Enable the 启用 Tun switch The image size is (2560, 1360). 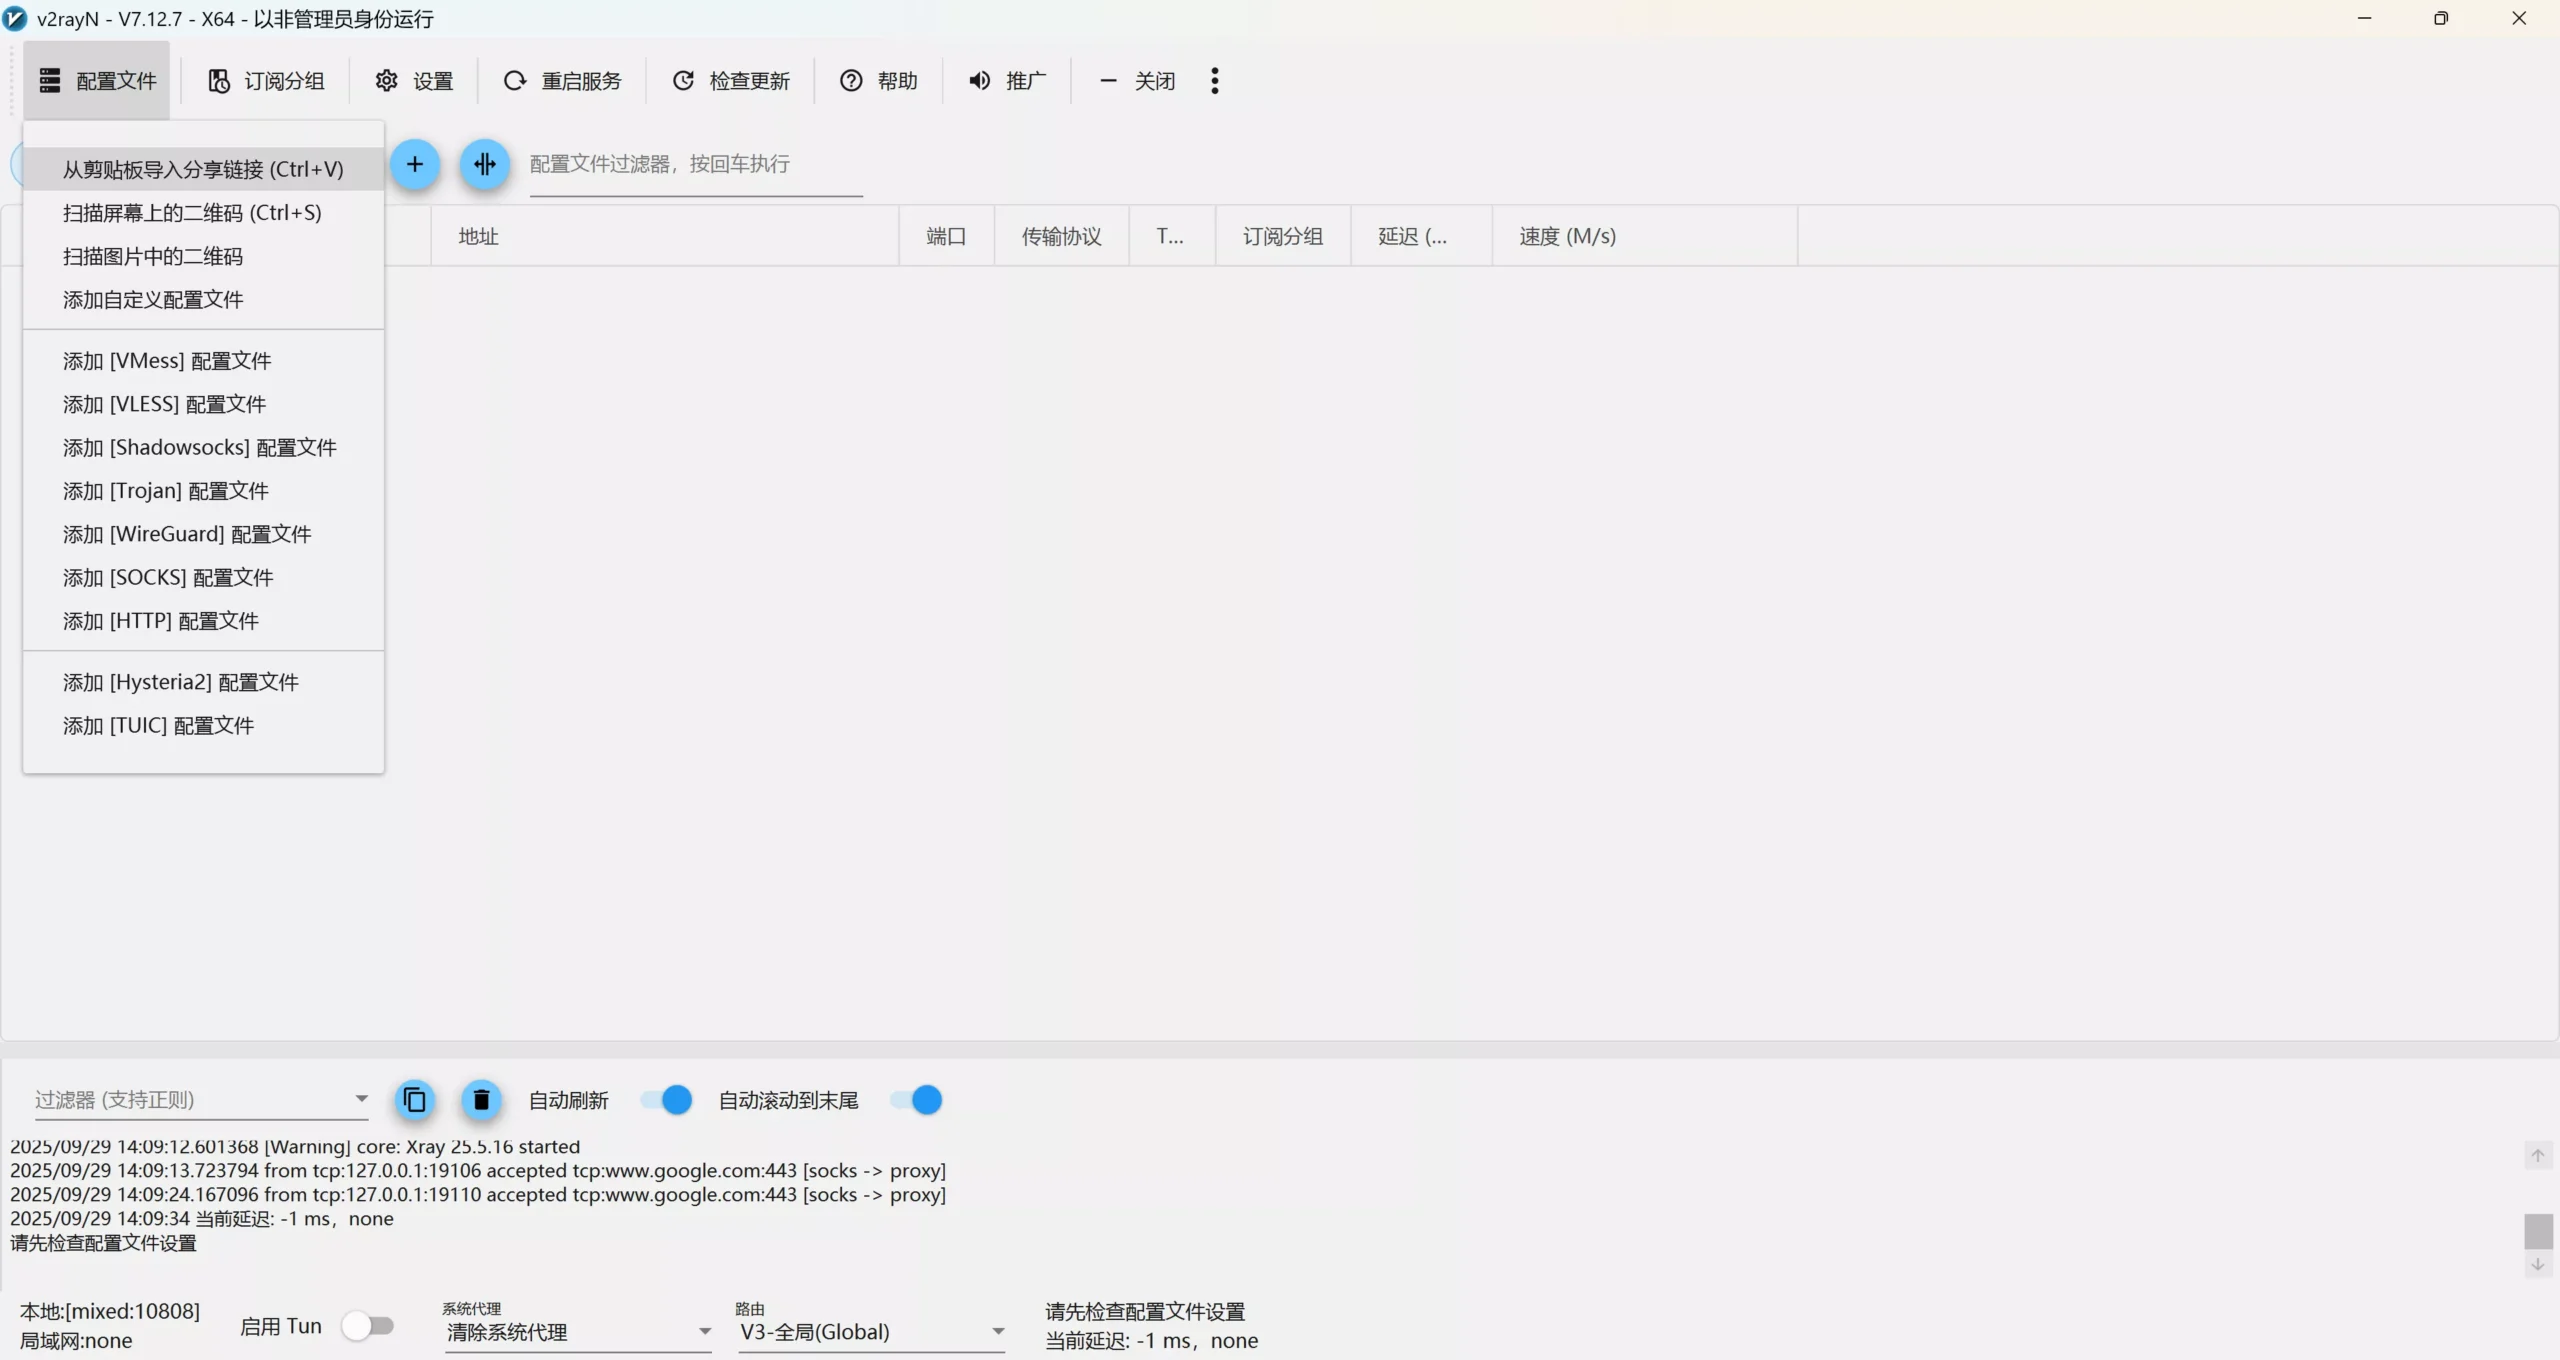(x=367, y=1327)
